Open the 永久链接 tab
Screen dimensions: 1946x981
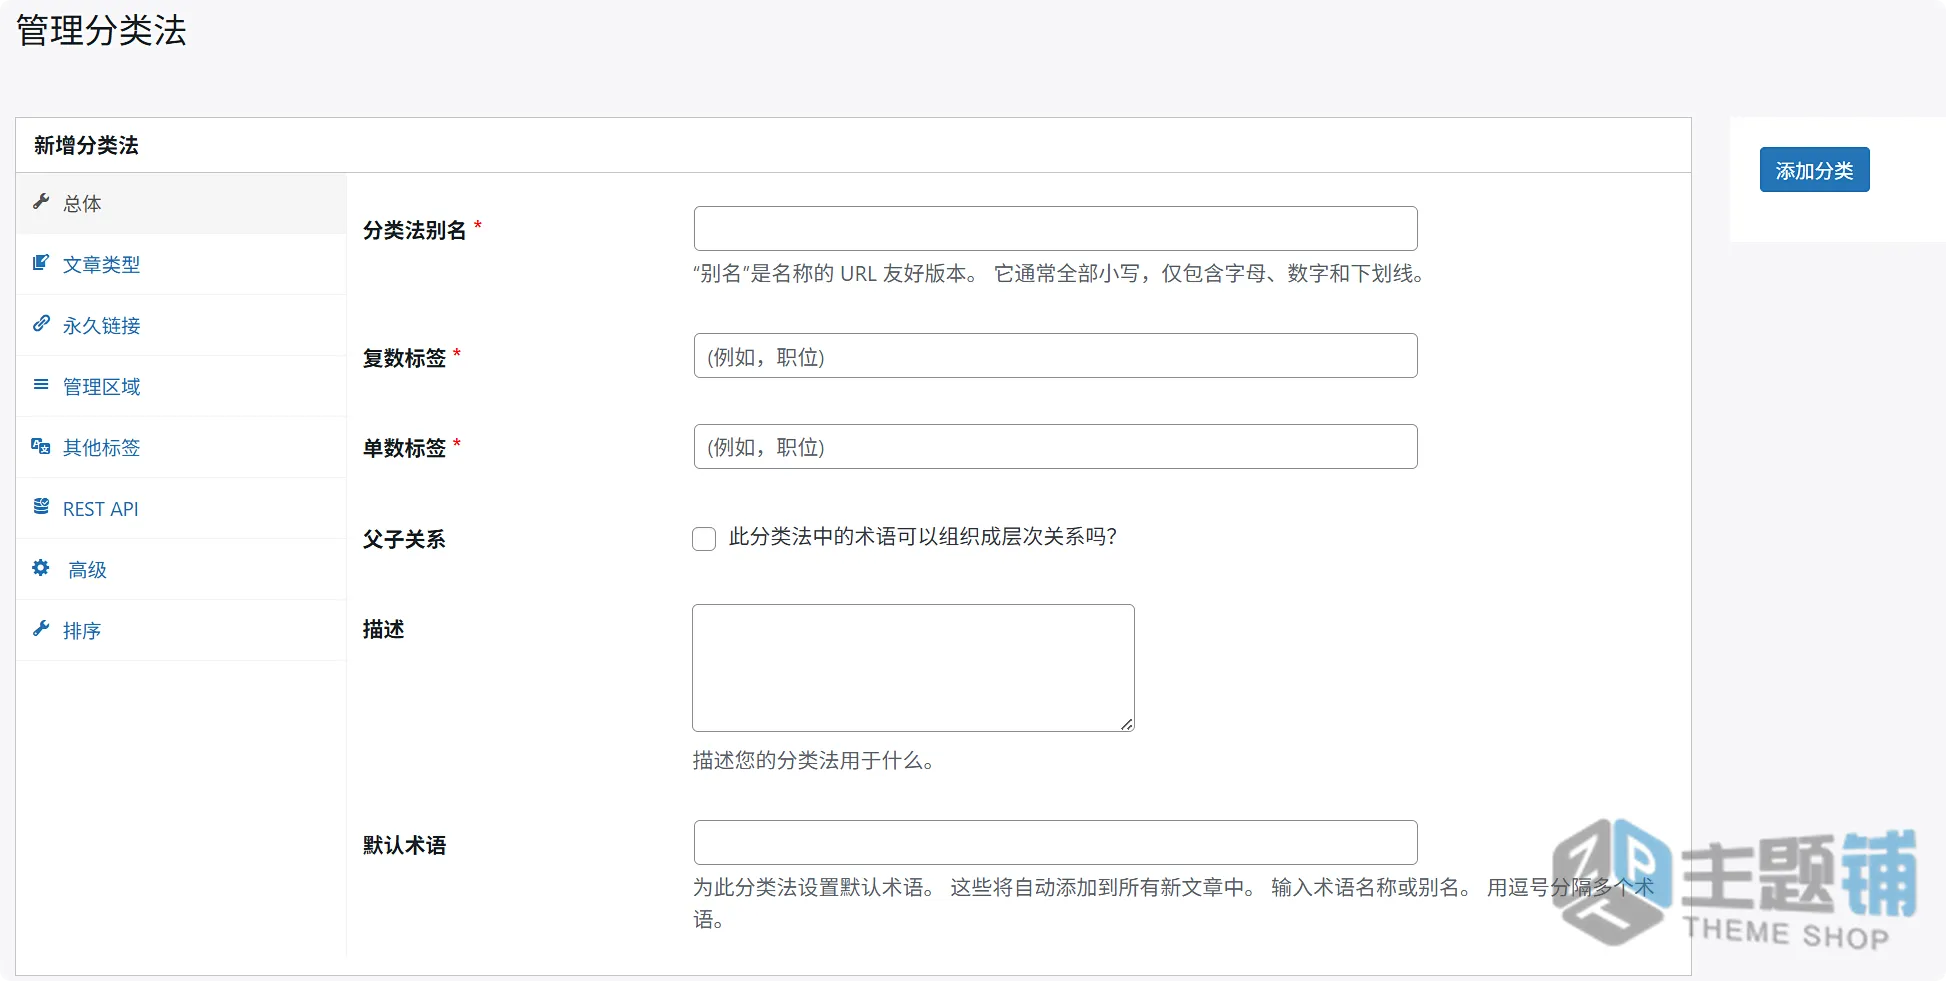(x=181, y=325)
